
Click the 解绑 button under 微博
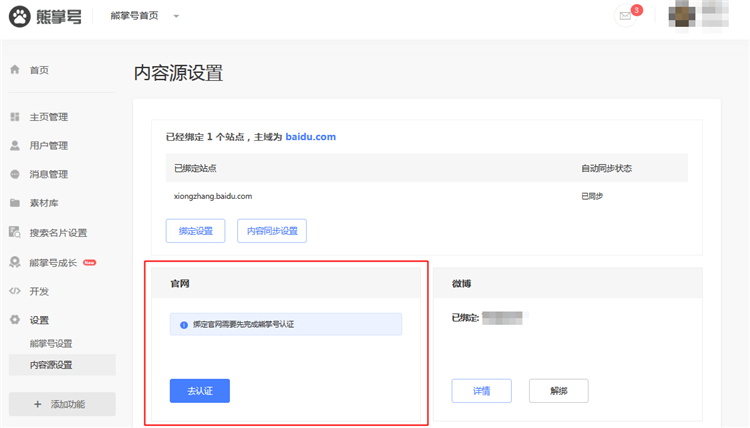[558, 391]
